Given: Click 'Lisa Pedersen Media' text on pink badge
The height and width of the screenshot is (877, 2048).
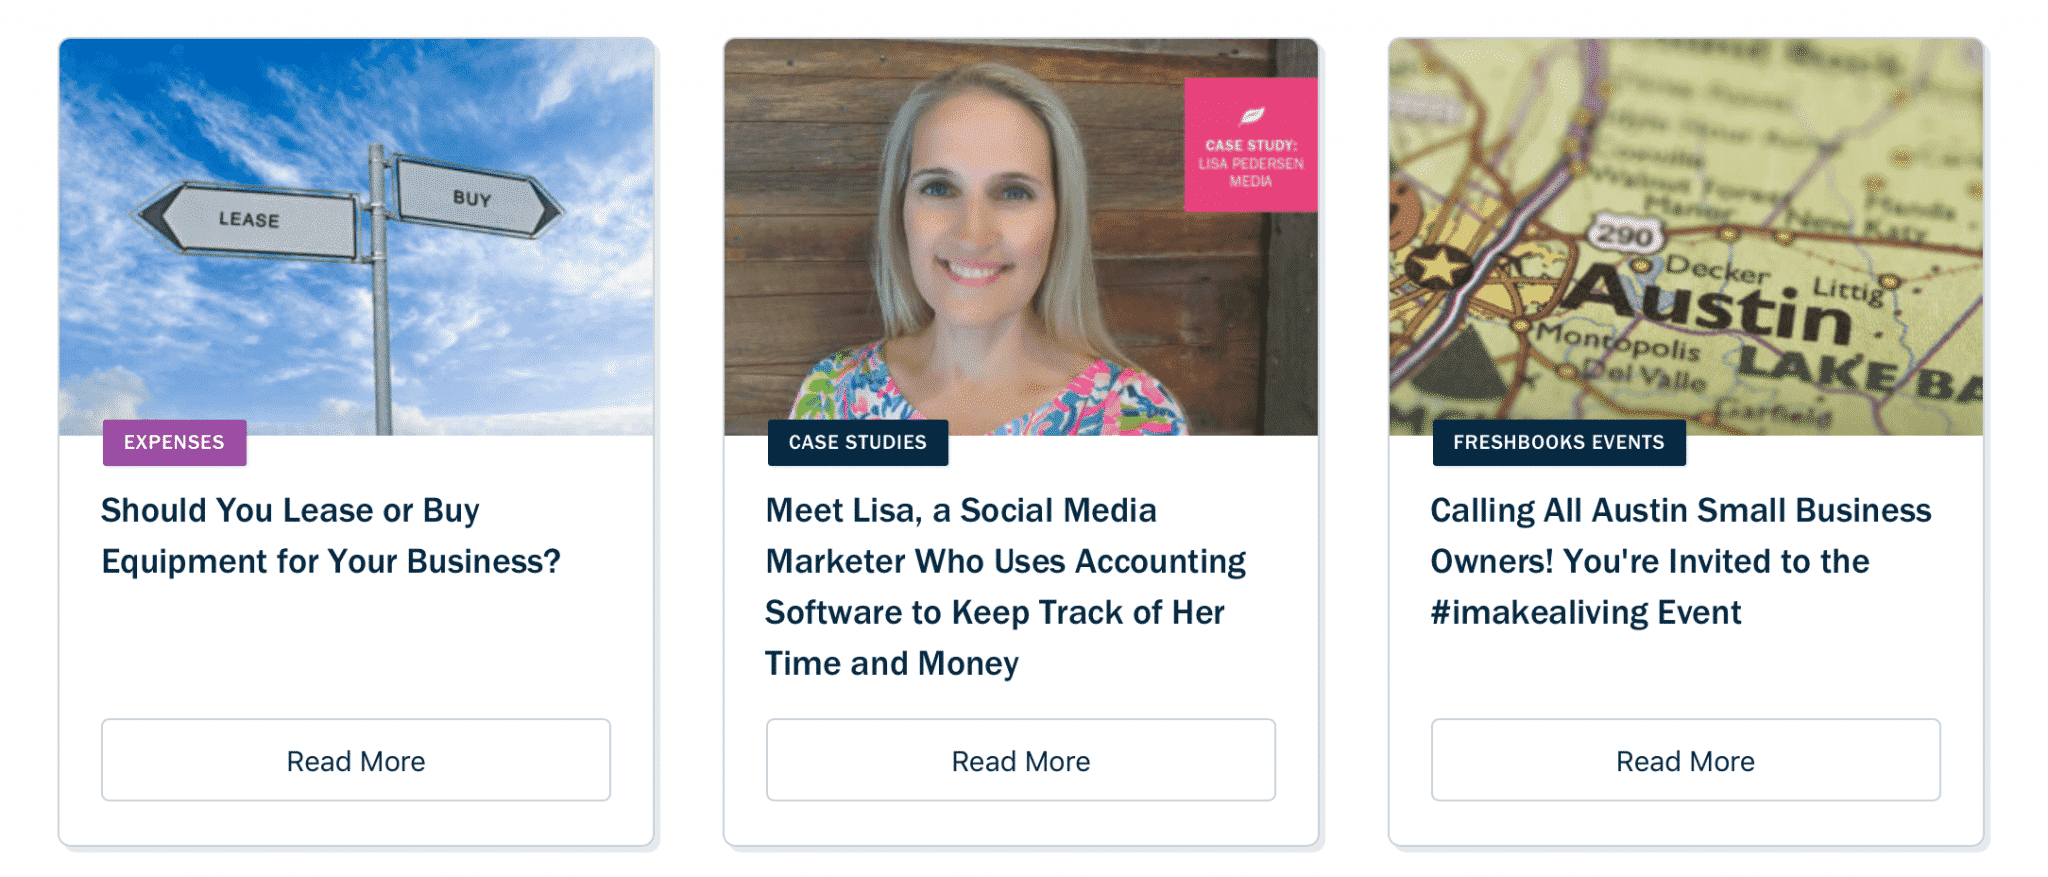Looking at the screenshot, I should point(1250,172).
